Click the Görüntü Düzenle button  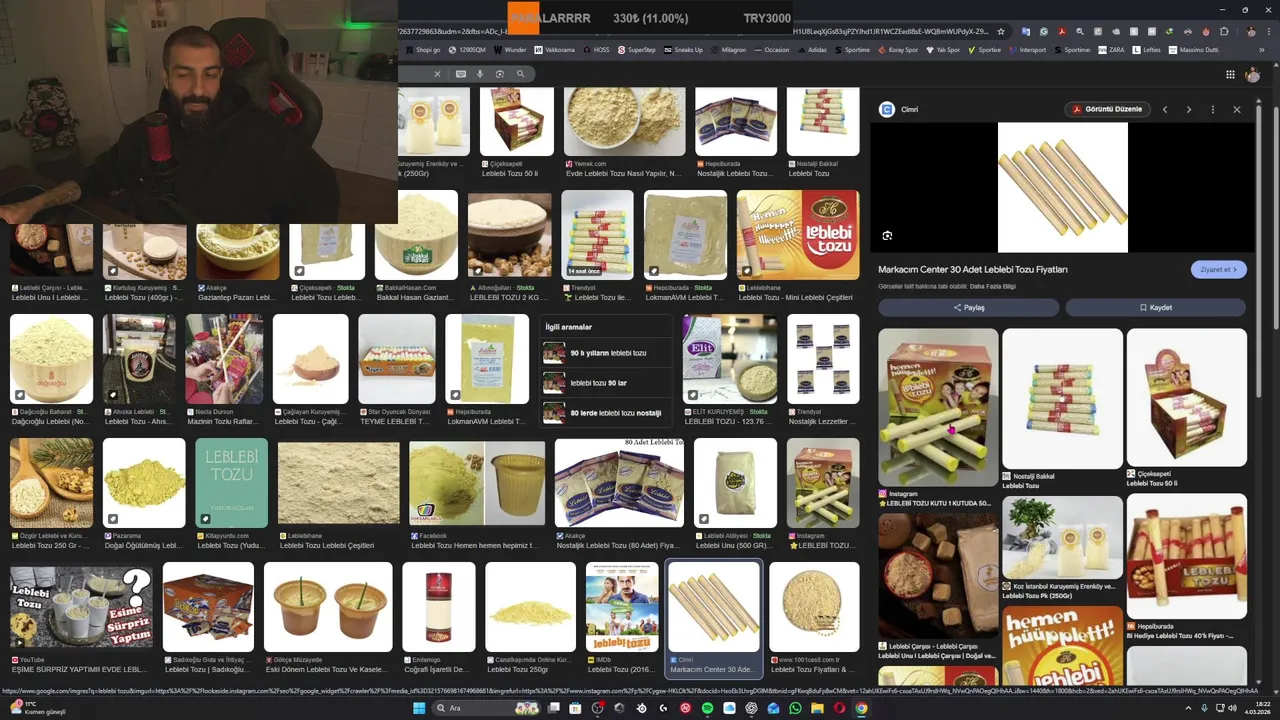click(1106, 109)
